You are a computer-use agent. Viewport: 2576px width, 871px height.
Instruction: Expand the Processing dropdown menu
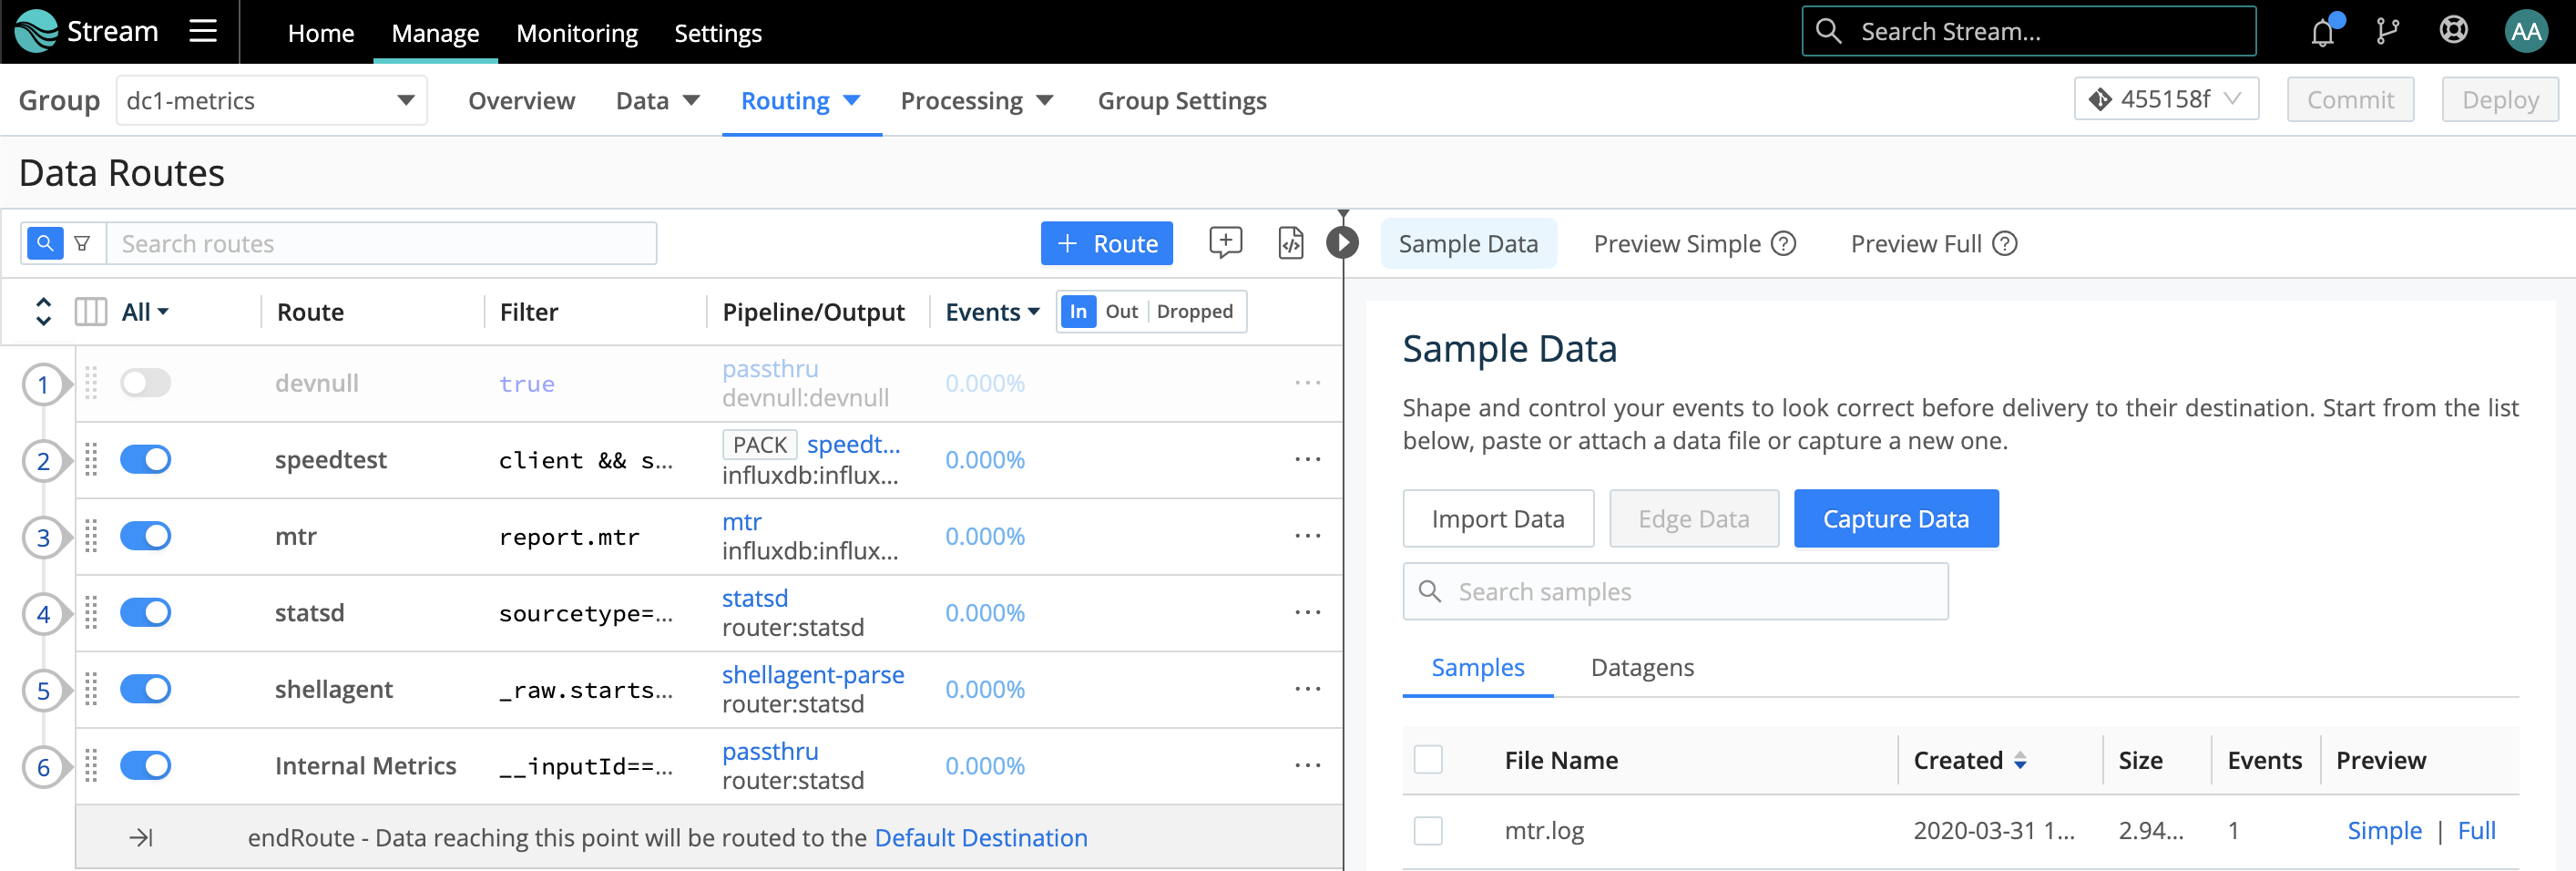click(976, 101)
